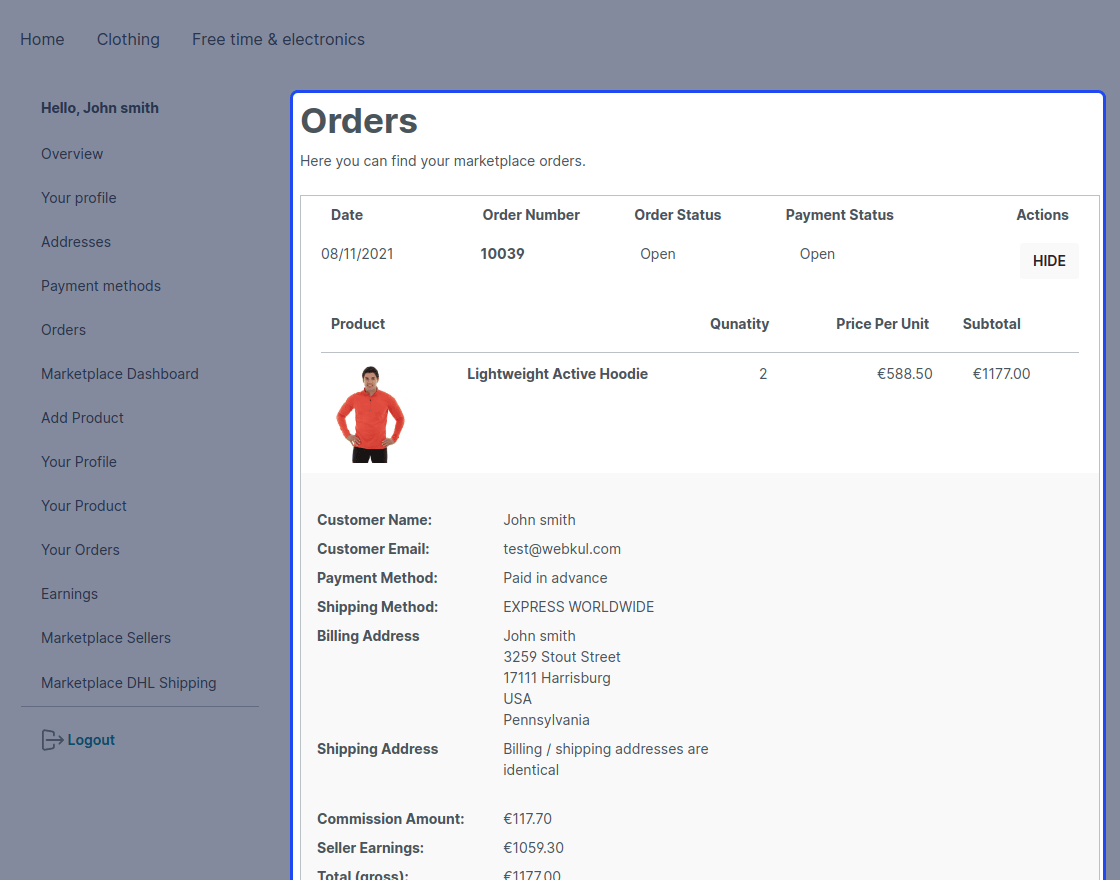The height and width of the screenshot is (880, 1120).
Task: Click EXPRESS WORLDWIDE shipping method
Action: 579,606
